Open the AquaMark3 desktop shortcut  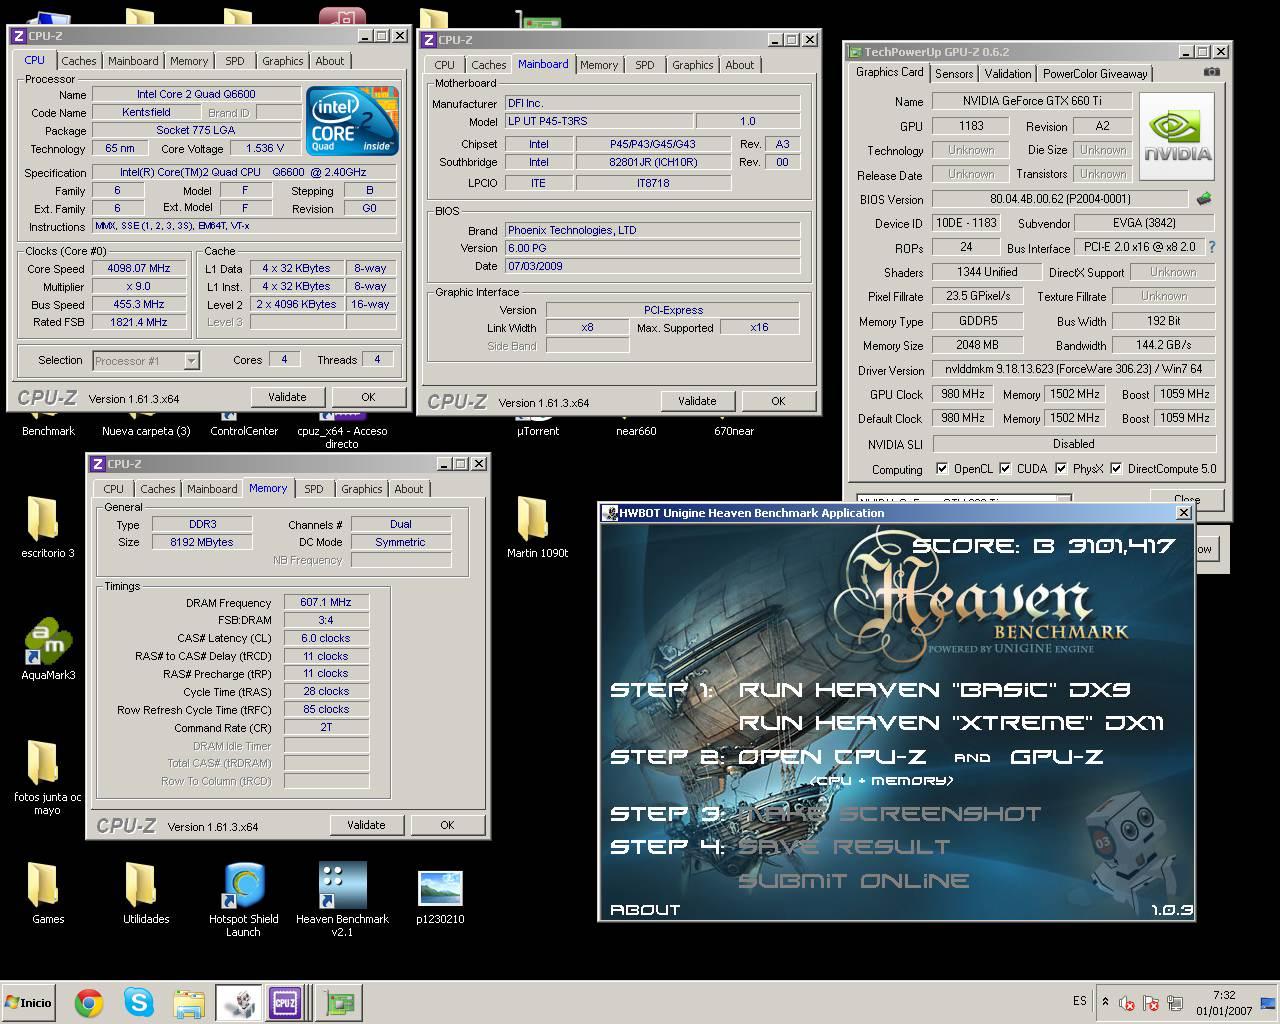(48, 650)
